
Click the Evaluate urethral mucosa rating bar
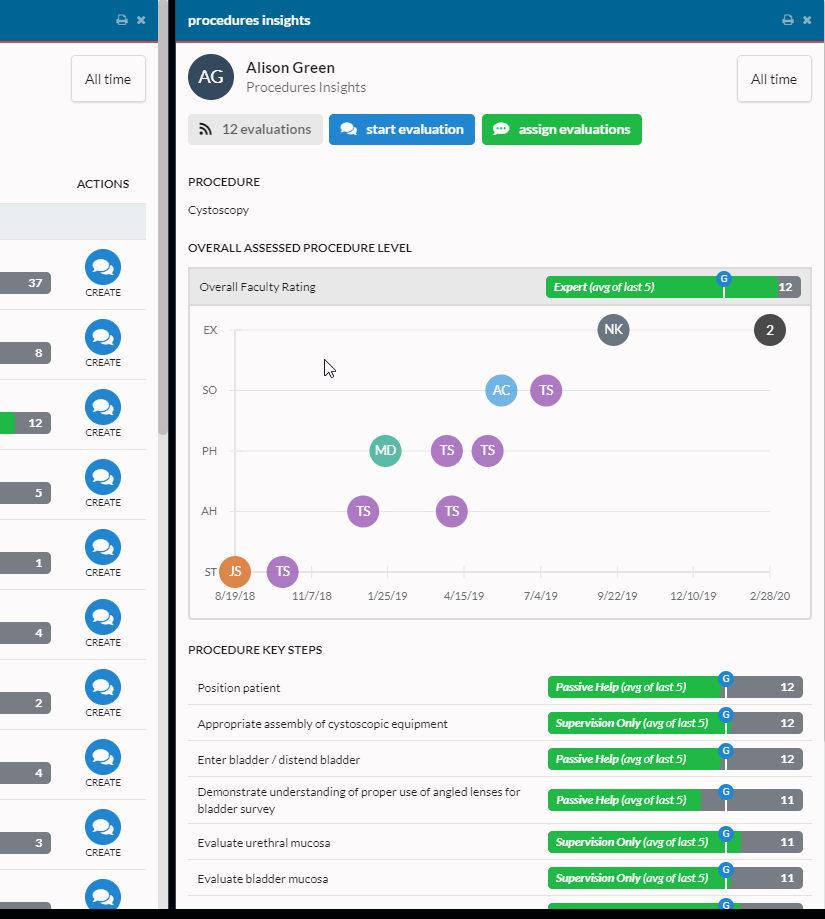[675, 842]
